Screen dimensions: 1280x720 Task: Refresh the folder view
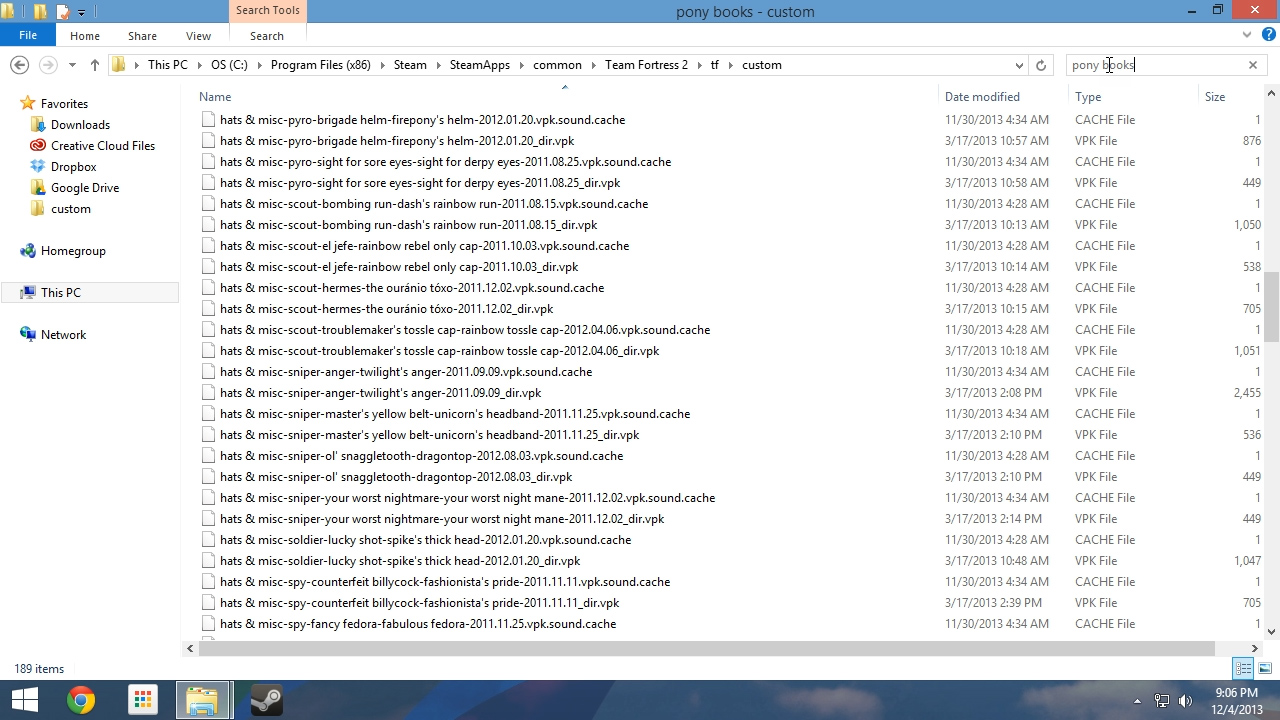(1041, 65)
